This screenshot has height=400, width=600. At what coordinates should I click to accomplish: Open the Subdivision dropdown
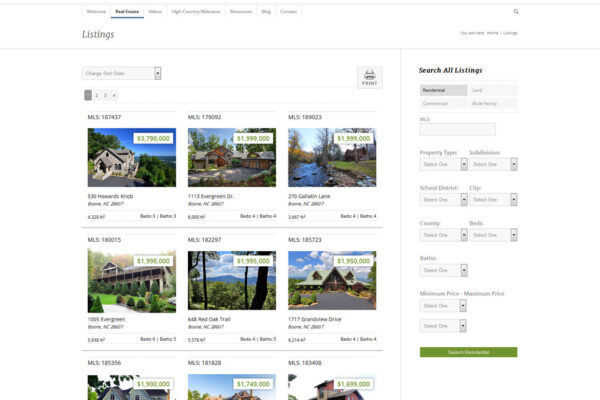[493, 164]
